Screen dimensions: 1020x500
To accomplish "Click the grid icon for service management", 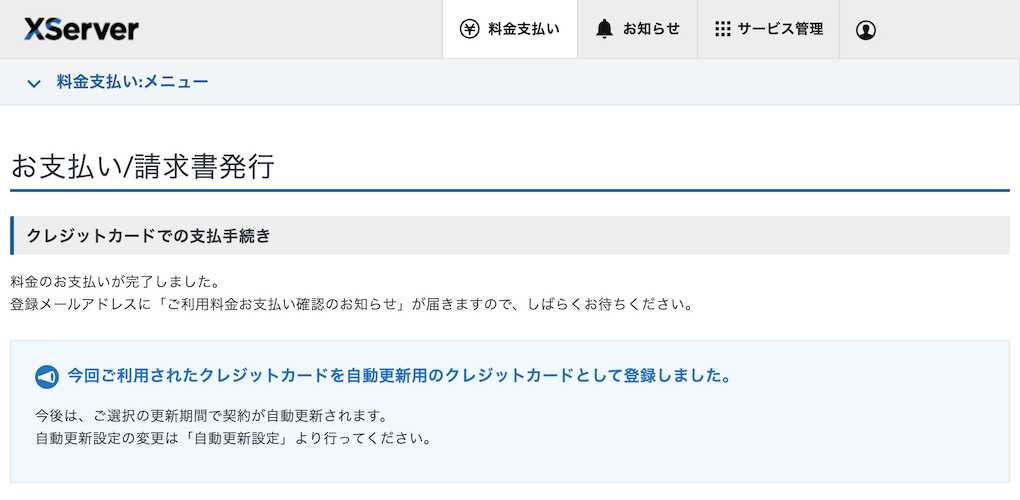I will coord(723,29).
